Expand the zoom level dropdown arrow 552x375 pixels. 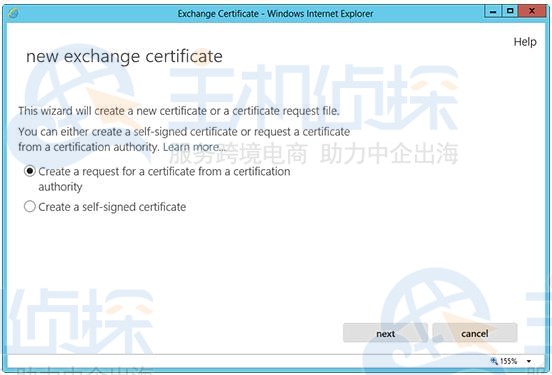(x=528, y=361)
